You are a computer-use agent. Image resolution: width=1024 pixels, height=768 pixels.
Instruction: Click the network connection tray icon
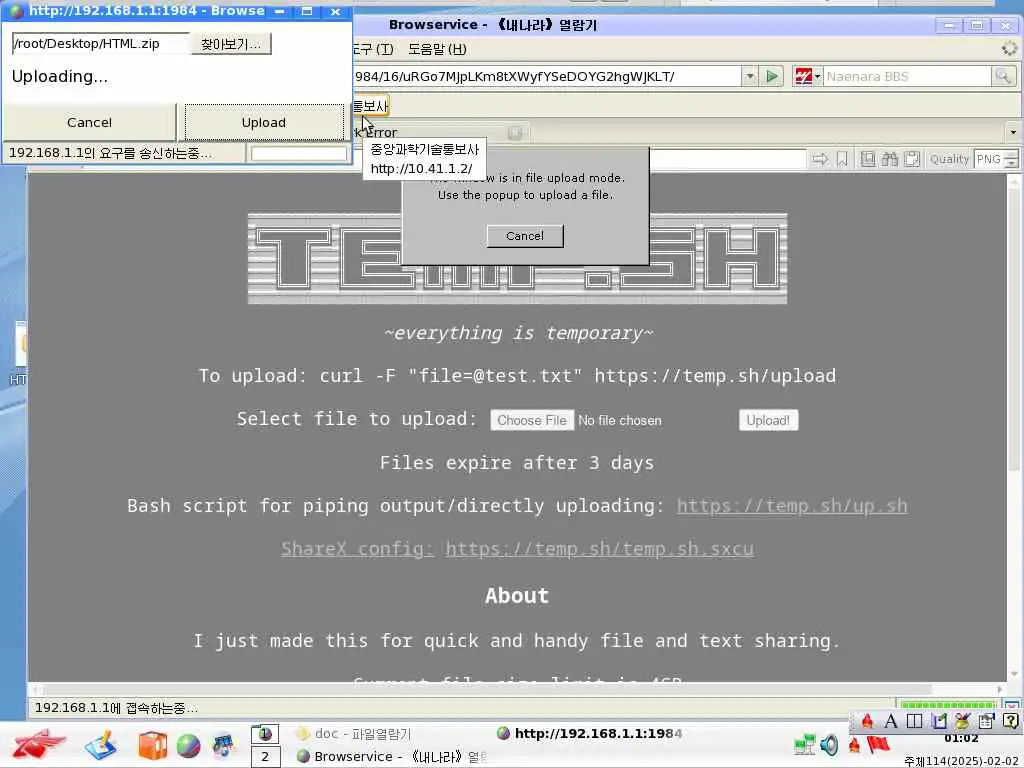coord(805,744)
